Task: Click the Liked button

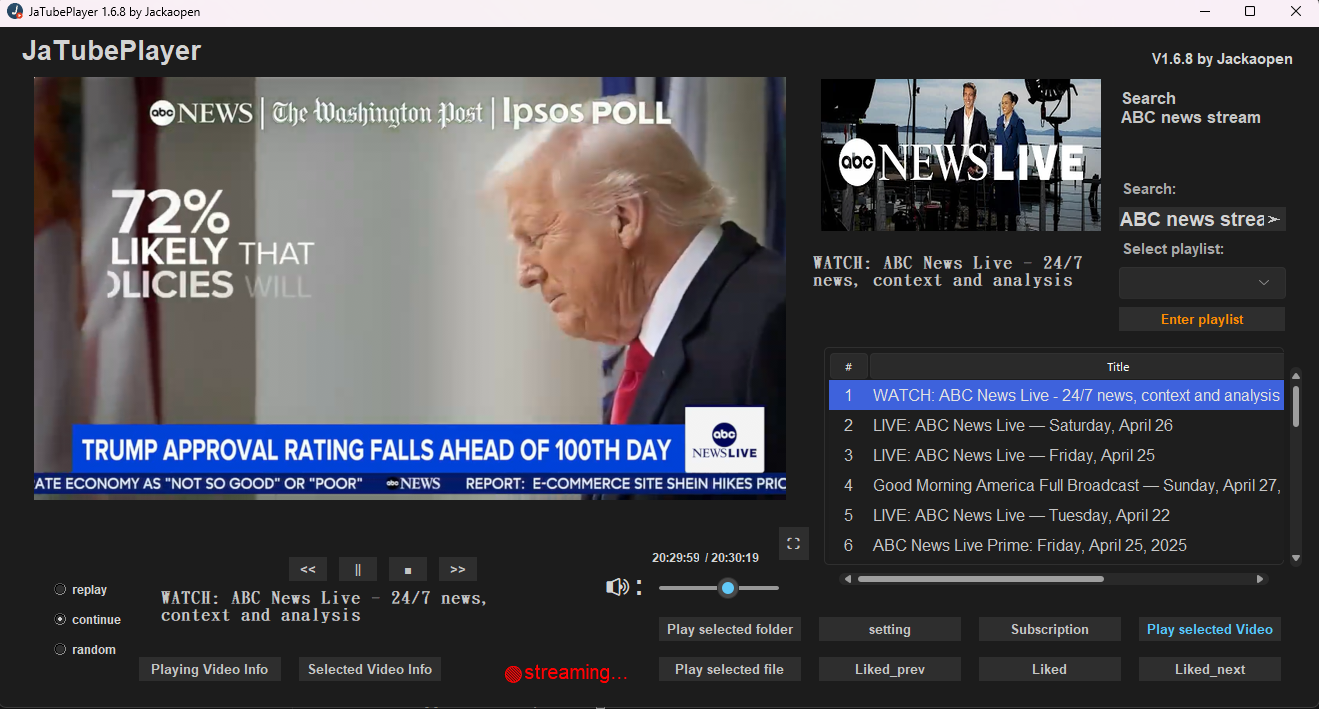Action: [x=1050, y=669]
